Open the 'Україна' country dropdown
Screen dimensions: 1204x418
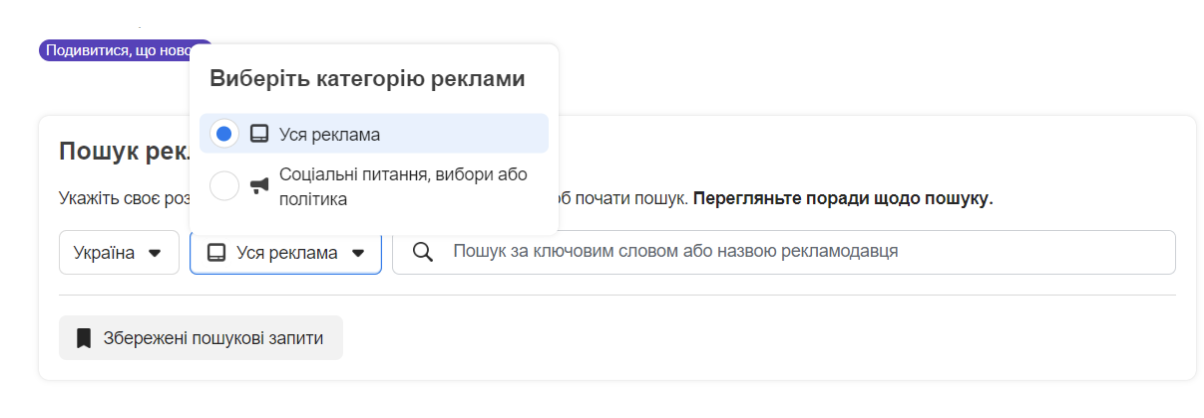click(x=105, y=253)
